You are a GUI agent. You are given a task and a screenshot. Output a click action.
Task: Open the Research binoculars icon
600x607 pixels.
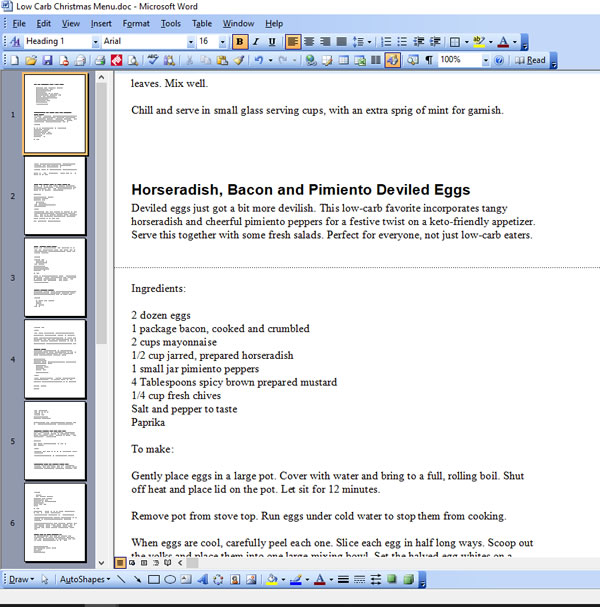point(169,60)
